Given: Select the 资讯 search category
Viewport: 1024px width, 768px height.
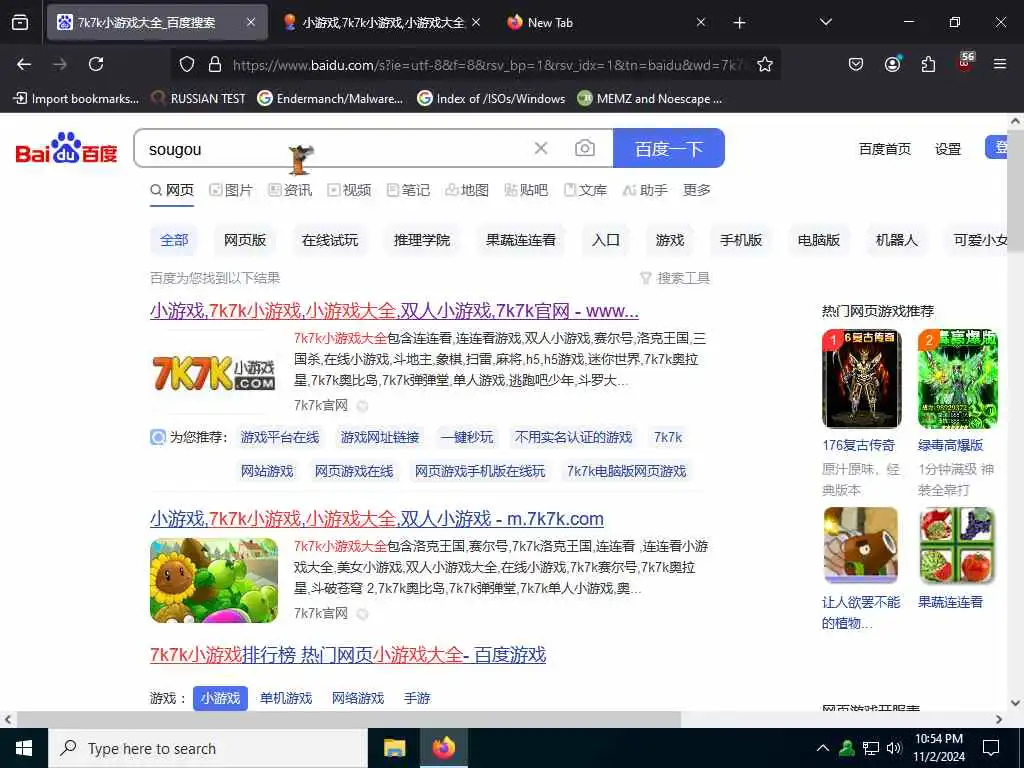Looking at the screenshot, I should 290,190.
